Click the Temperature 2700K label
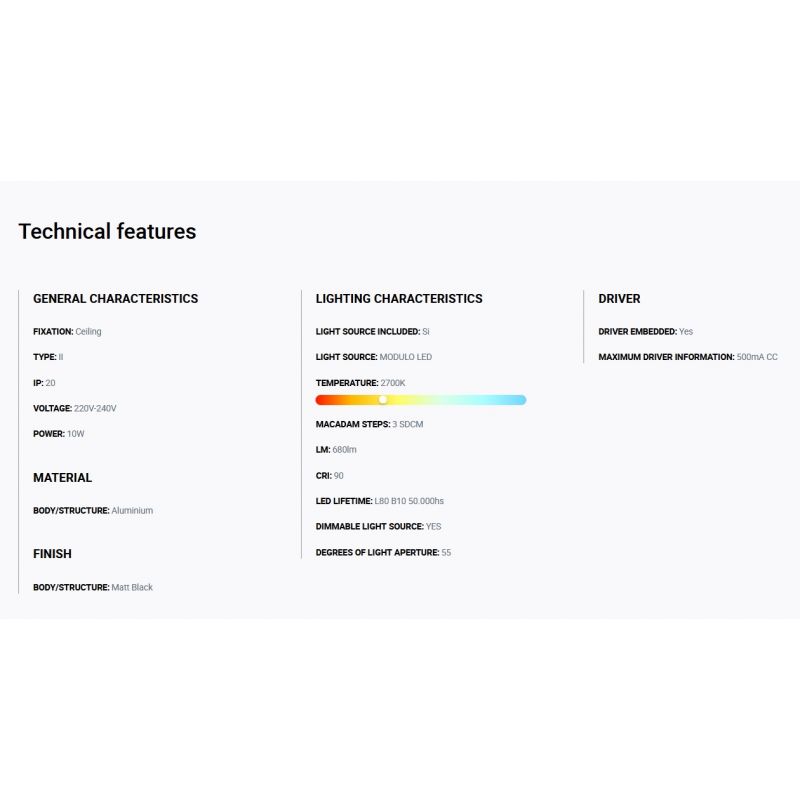The image size is (800, 800). [x=360, y=383]
